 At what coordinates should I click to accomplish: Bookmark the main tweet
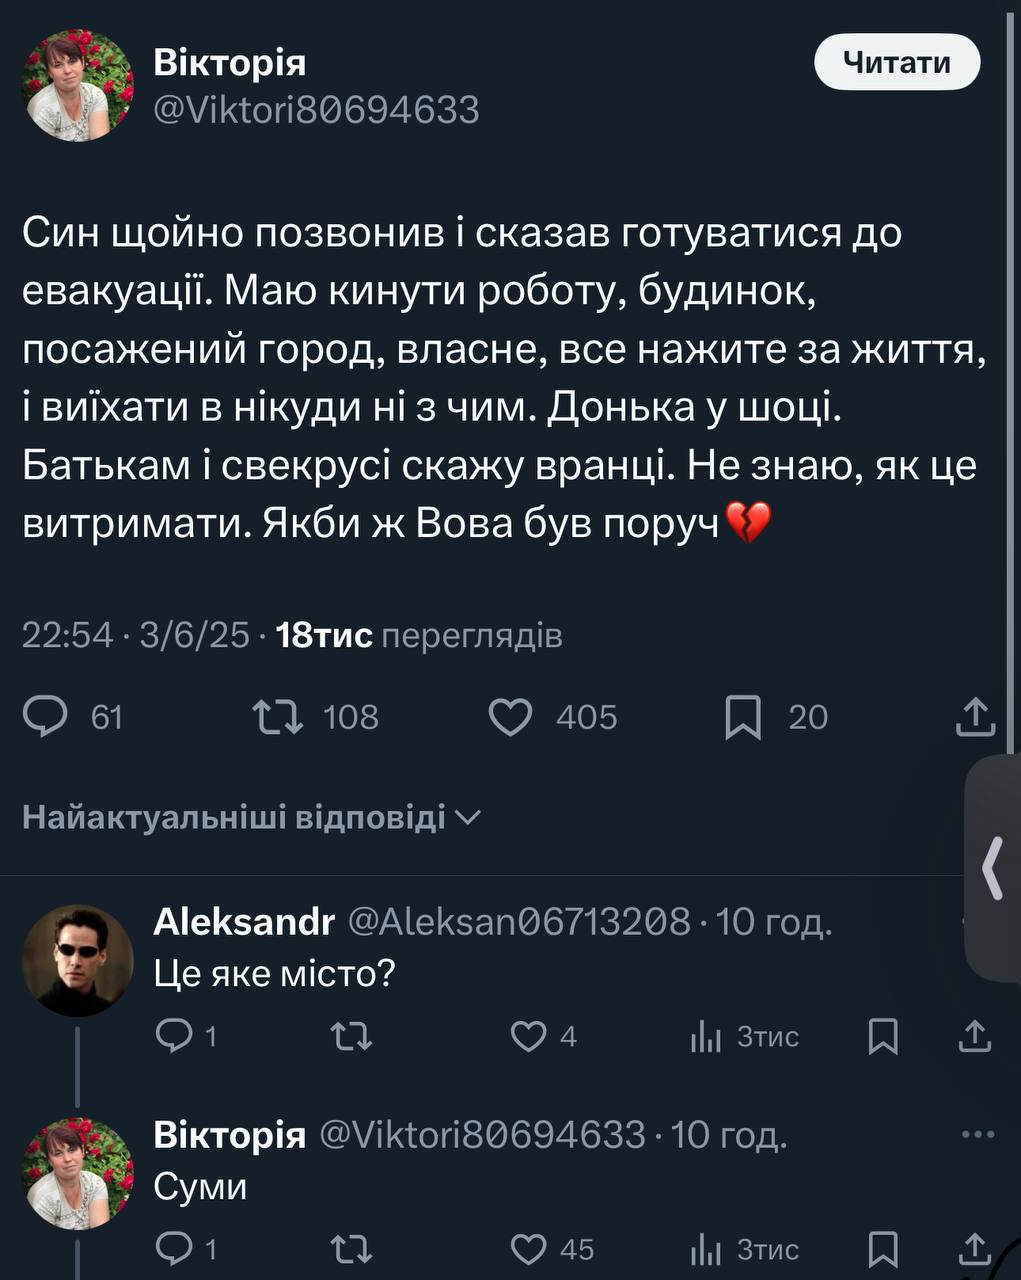(742, 717)
